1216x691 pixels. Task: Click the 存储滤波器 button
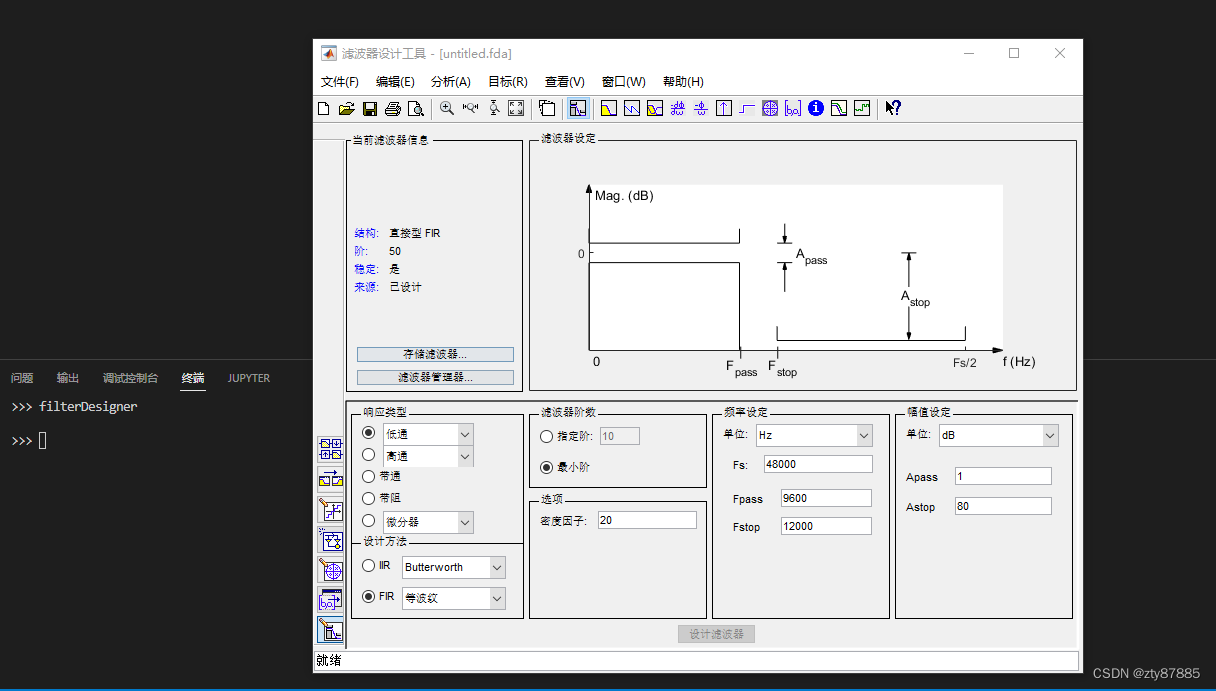click(x=434, y=354)
